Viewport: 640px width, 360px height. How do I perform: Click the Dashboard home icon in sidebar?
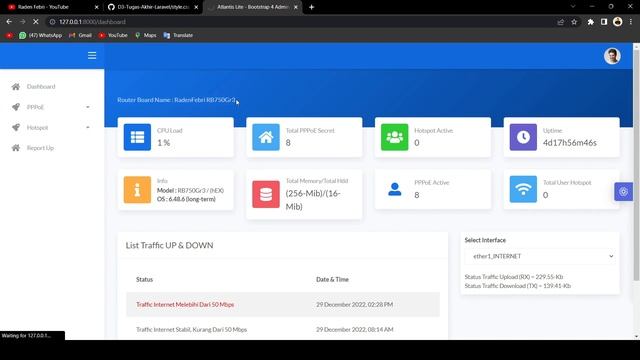(x=16, y=87)
